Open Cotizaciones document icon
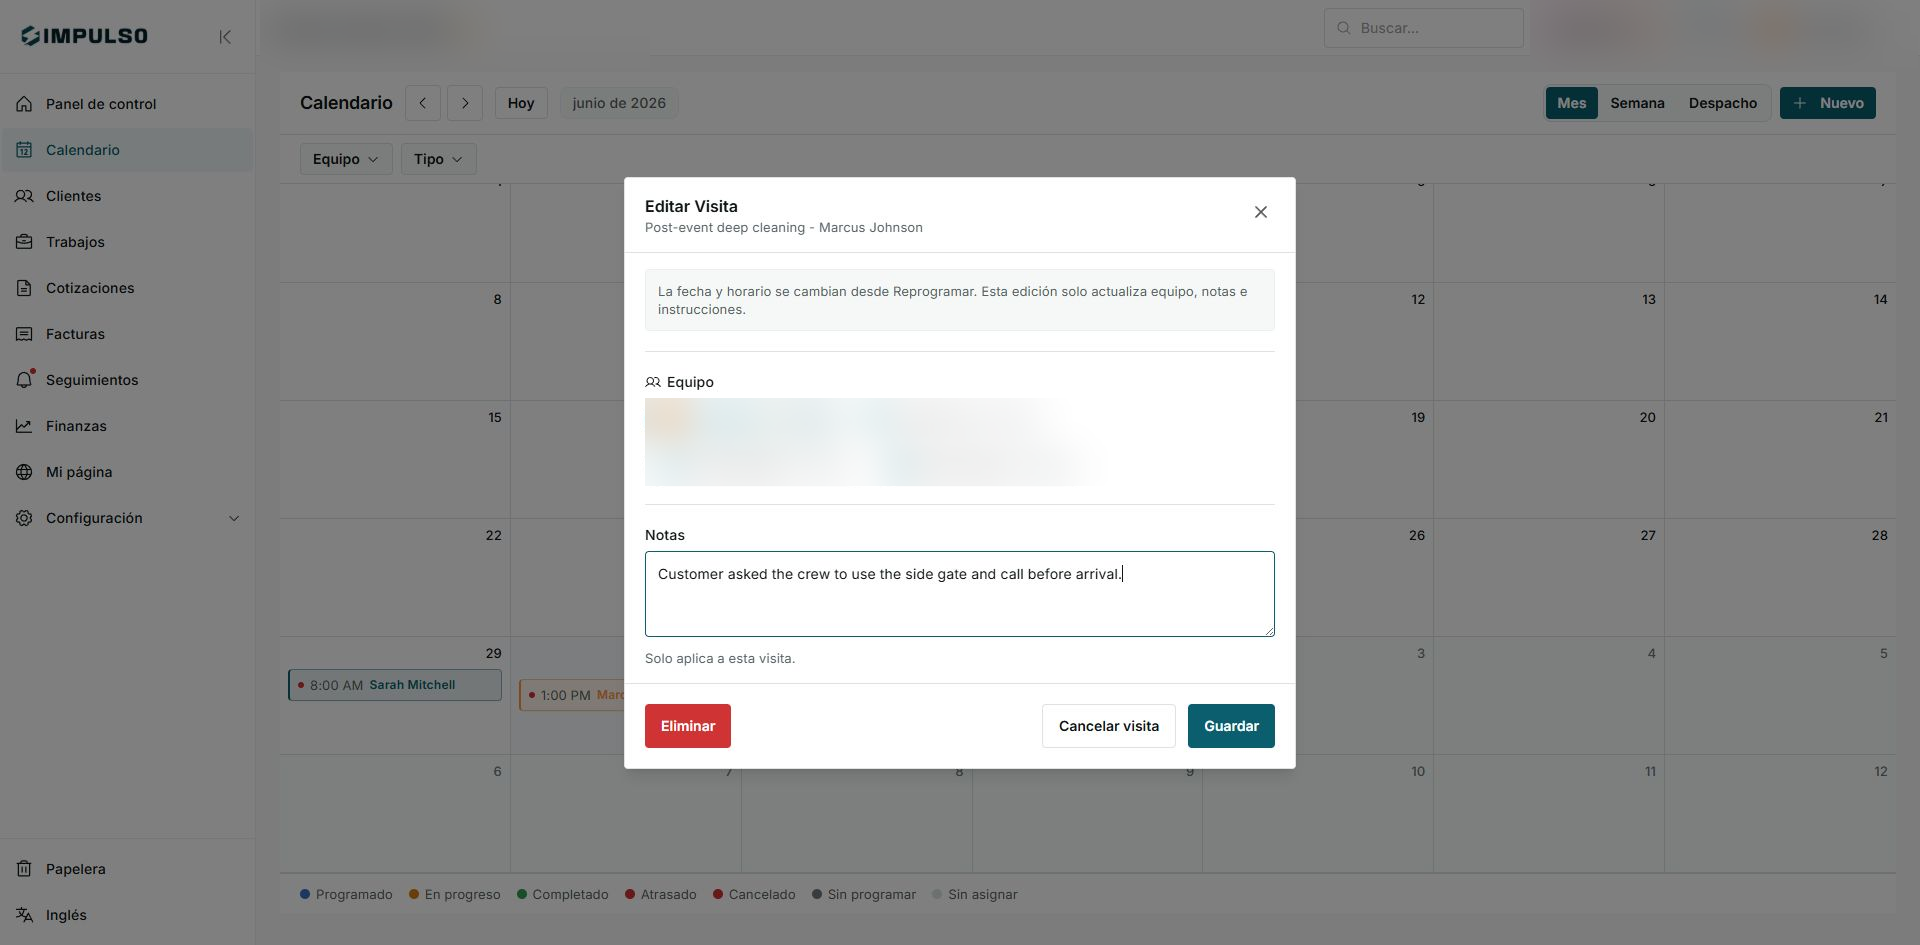Viewport: 1920px width, 945px height. click(x=24, y=288)
